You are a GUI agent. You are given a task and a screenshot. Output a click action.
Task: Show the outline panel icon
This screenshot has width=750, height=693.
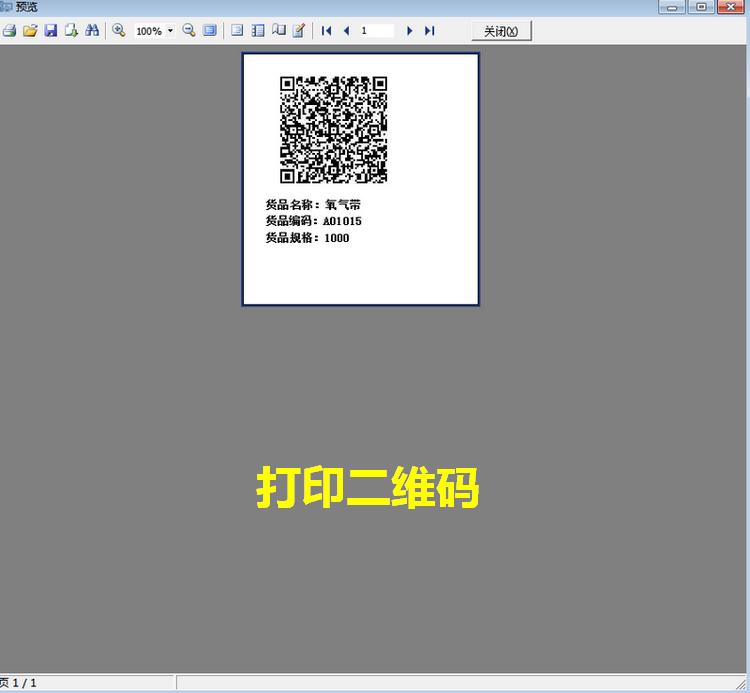[x=258, y=31]
